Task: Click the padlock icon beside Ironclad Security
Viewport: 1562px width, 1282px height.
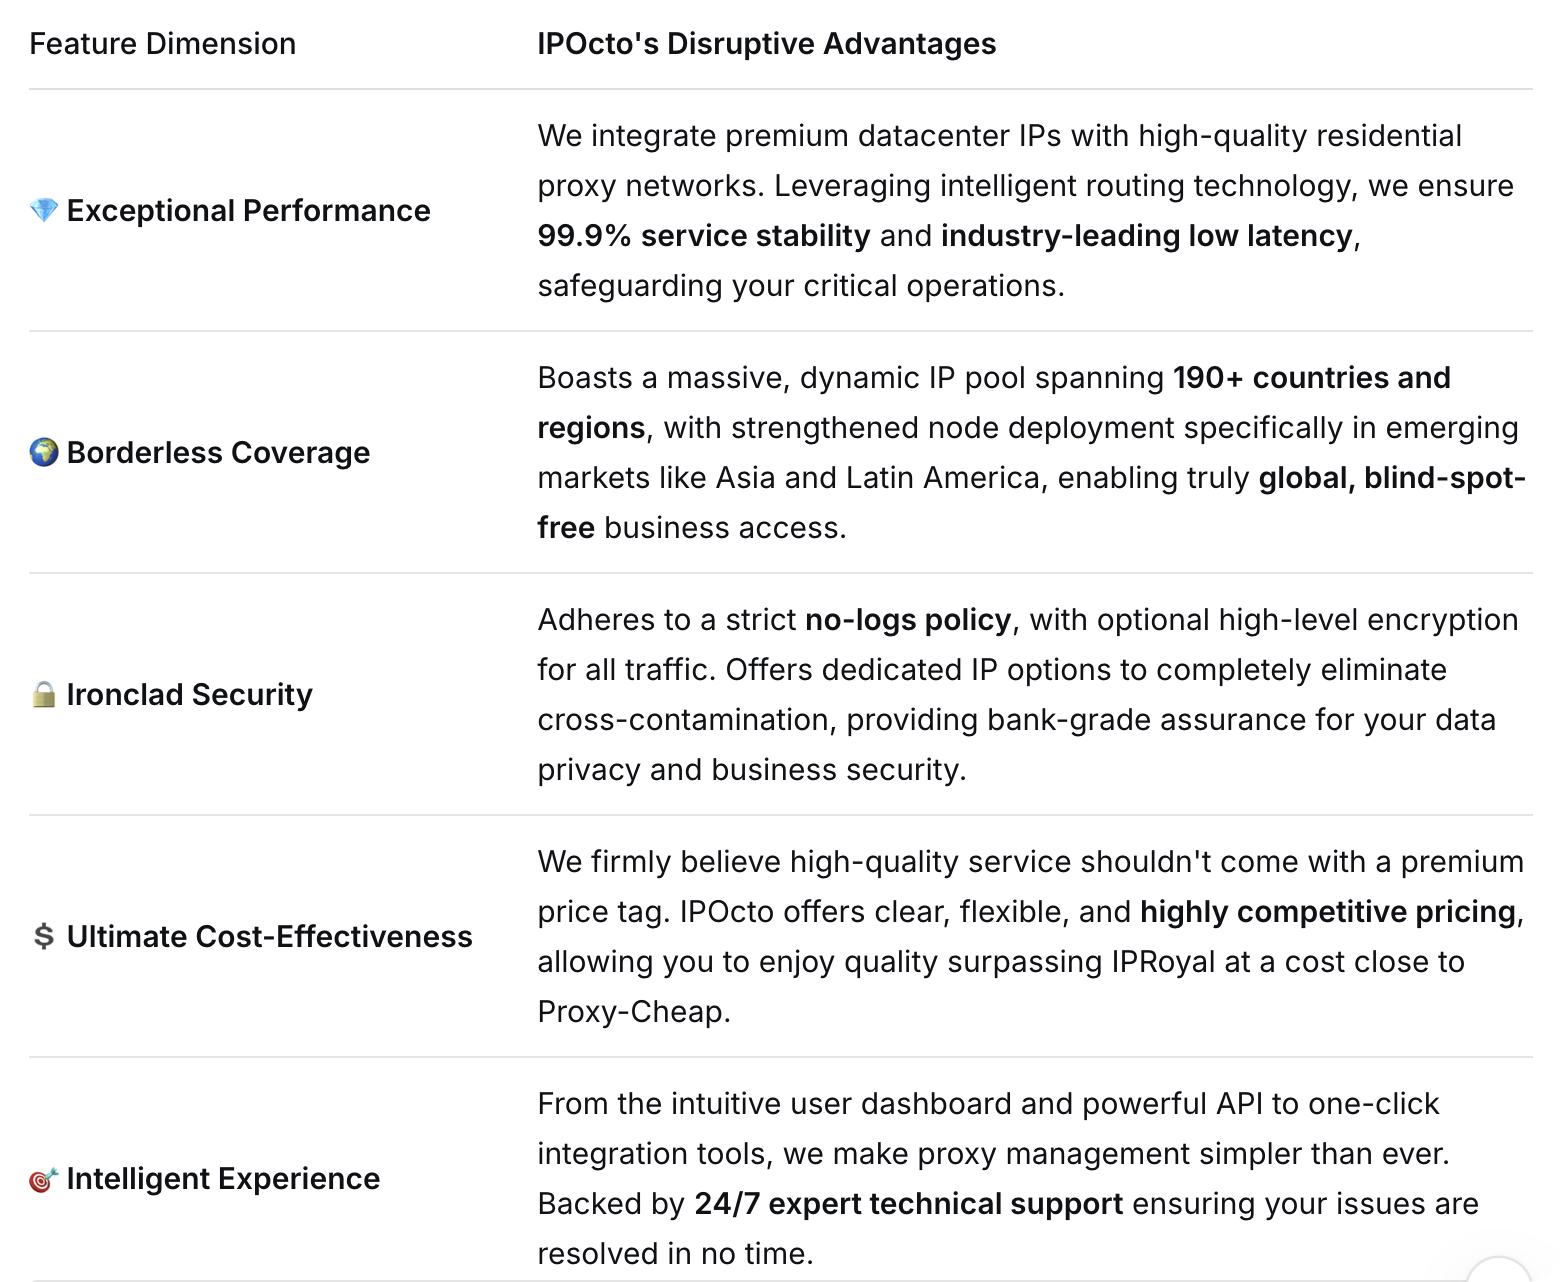Action: pos(44,695)
